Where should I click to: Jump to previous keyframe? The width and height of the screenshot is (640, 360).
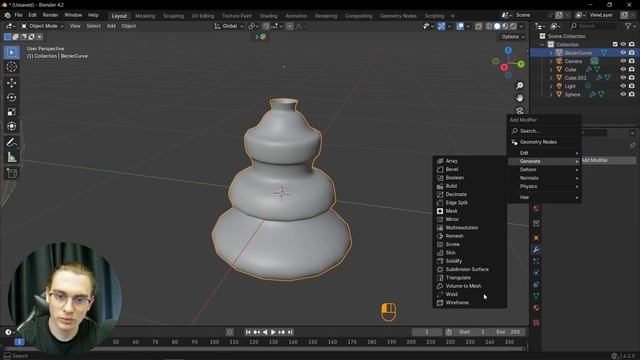[x=256, y=332]
